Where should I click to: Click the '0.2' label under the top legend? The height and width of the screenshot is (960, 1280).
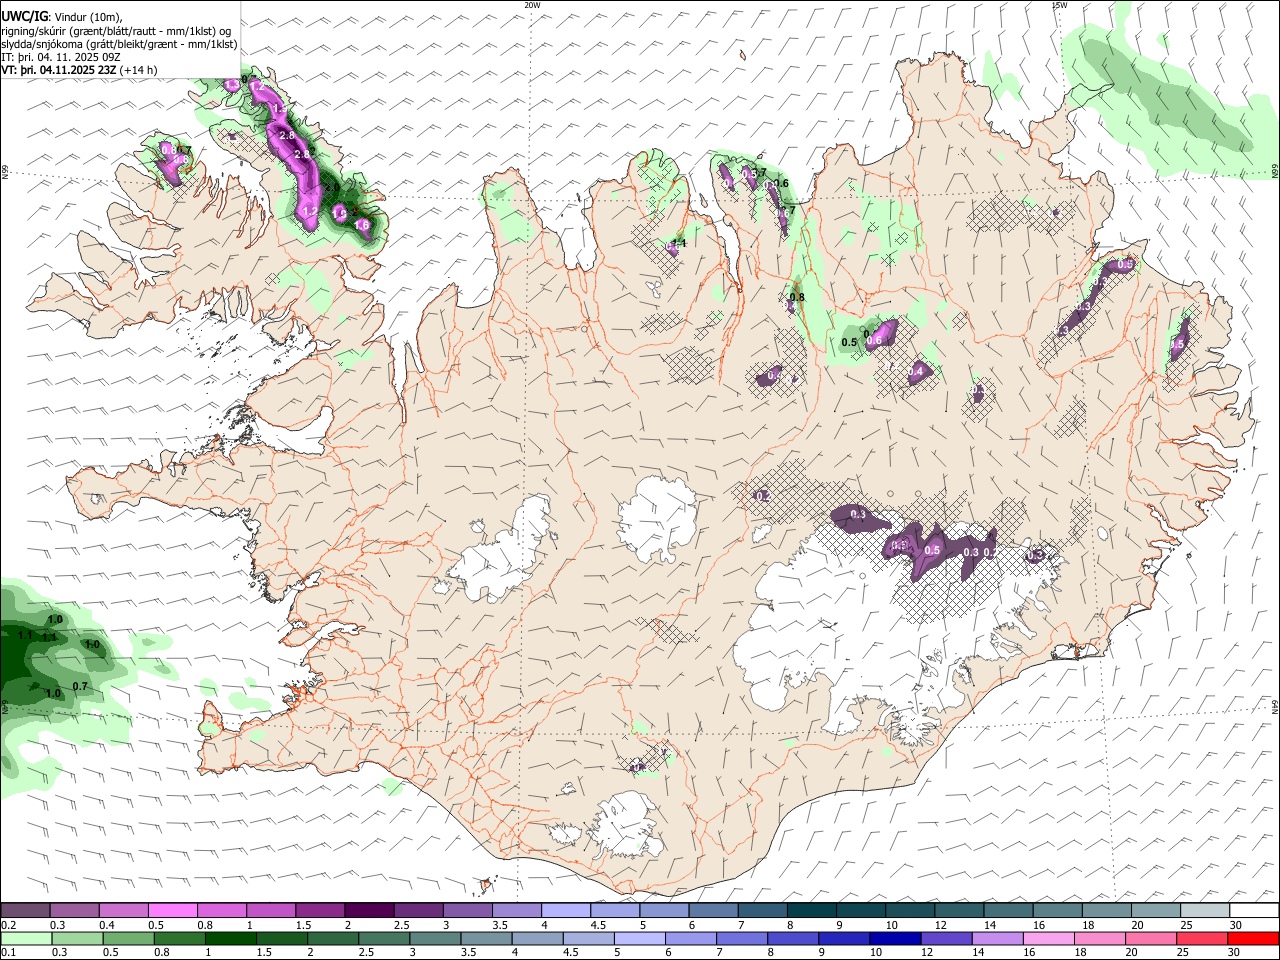8,925
